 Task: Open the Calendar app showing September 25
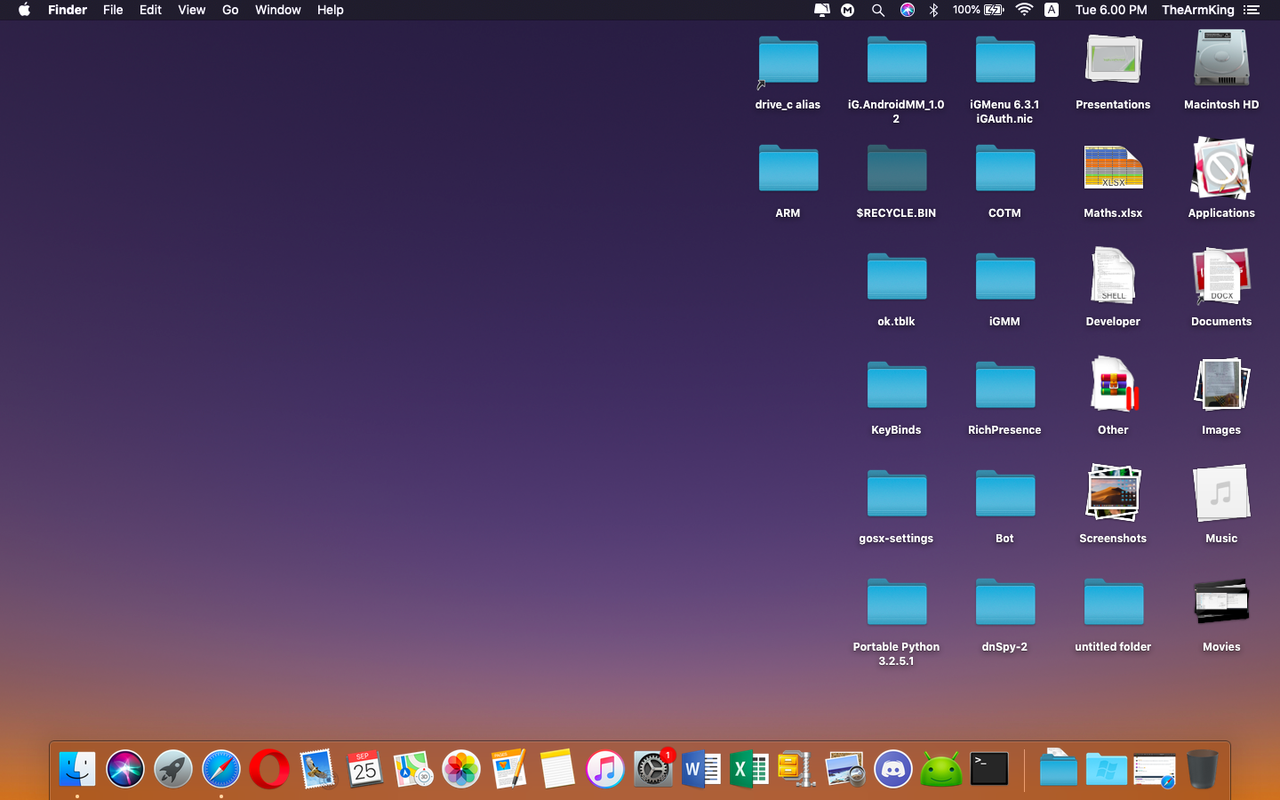point(365,769)
